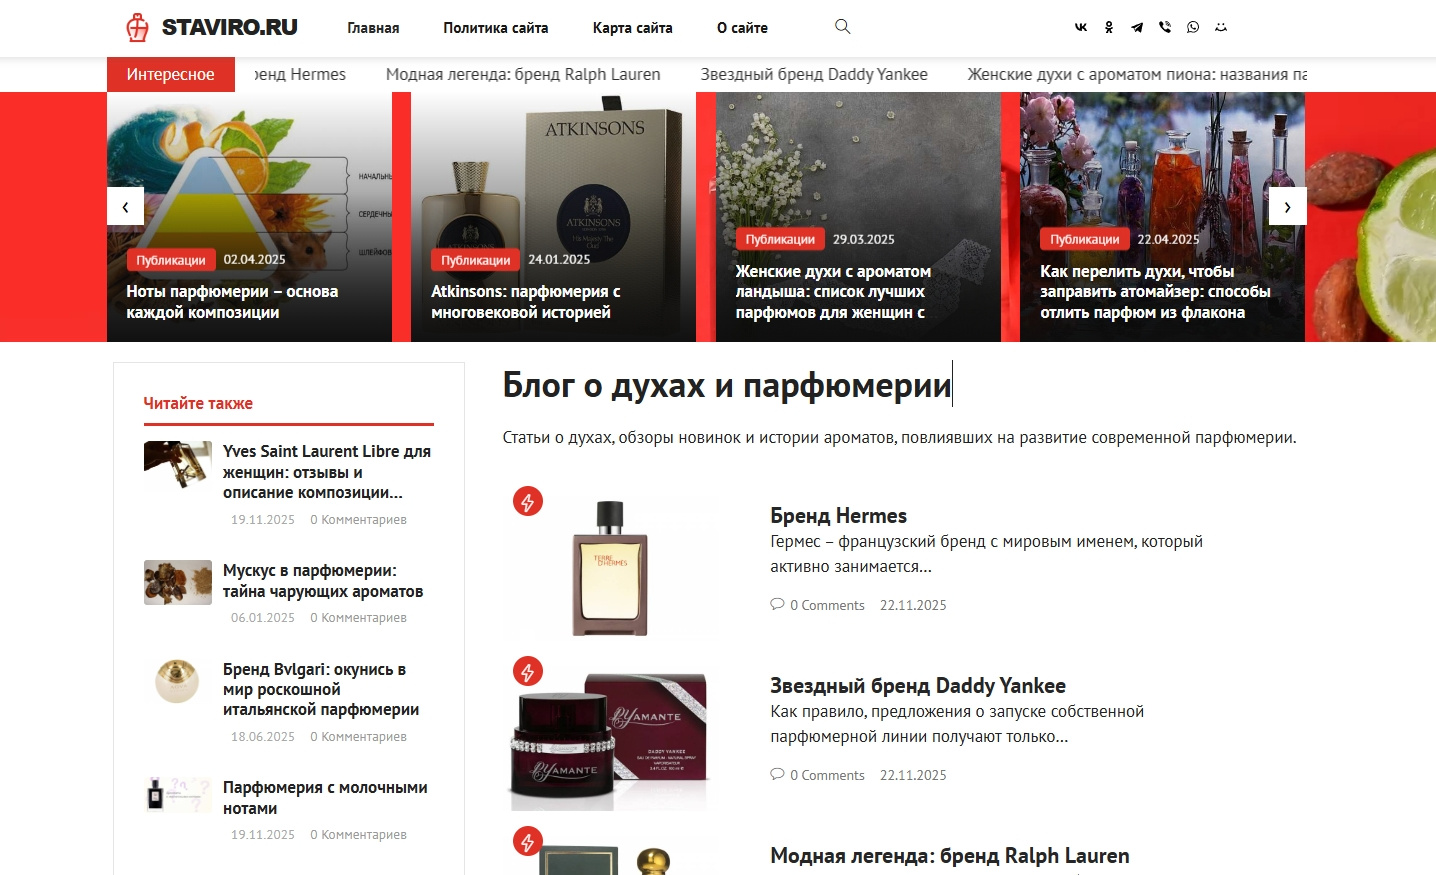Click date 22.11.2025 under Daddy Yankee

click(x=913, y=775)
